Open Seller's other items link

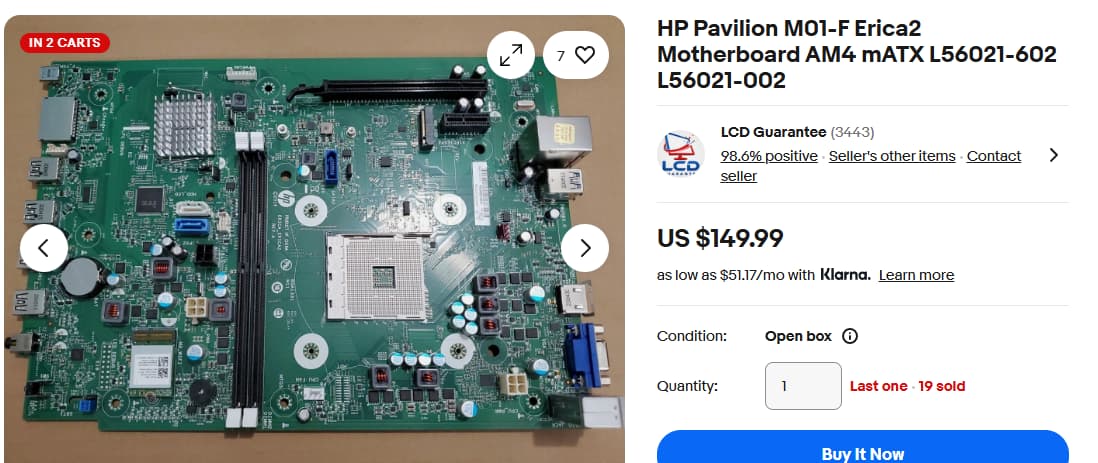pos(892,156)
